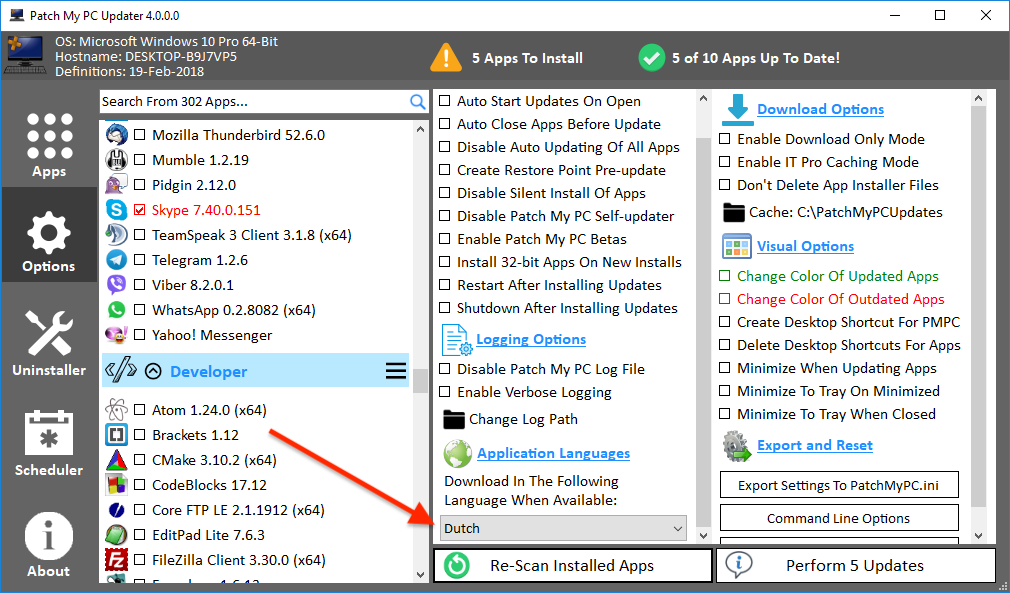The image size is (1010, 593).
Task: Click Change Color Of Outdated Apps
Action: (x=840, y=299)
